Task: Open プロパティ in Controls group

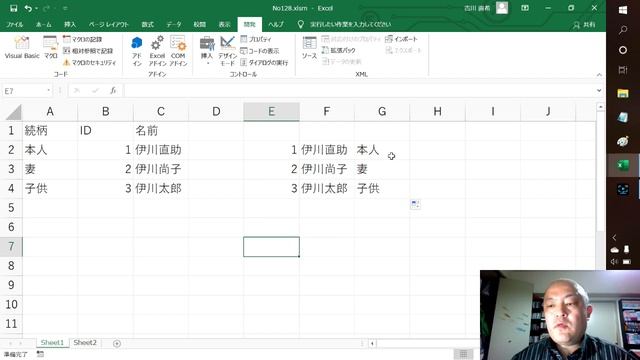Action: pos(256,39)
